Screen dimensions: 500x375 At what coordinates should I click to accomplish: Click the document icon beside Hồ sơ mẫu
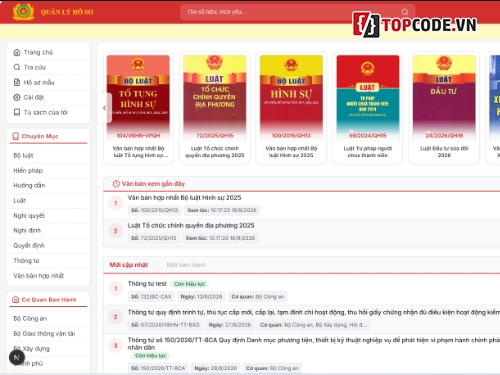(17, 82)
